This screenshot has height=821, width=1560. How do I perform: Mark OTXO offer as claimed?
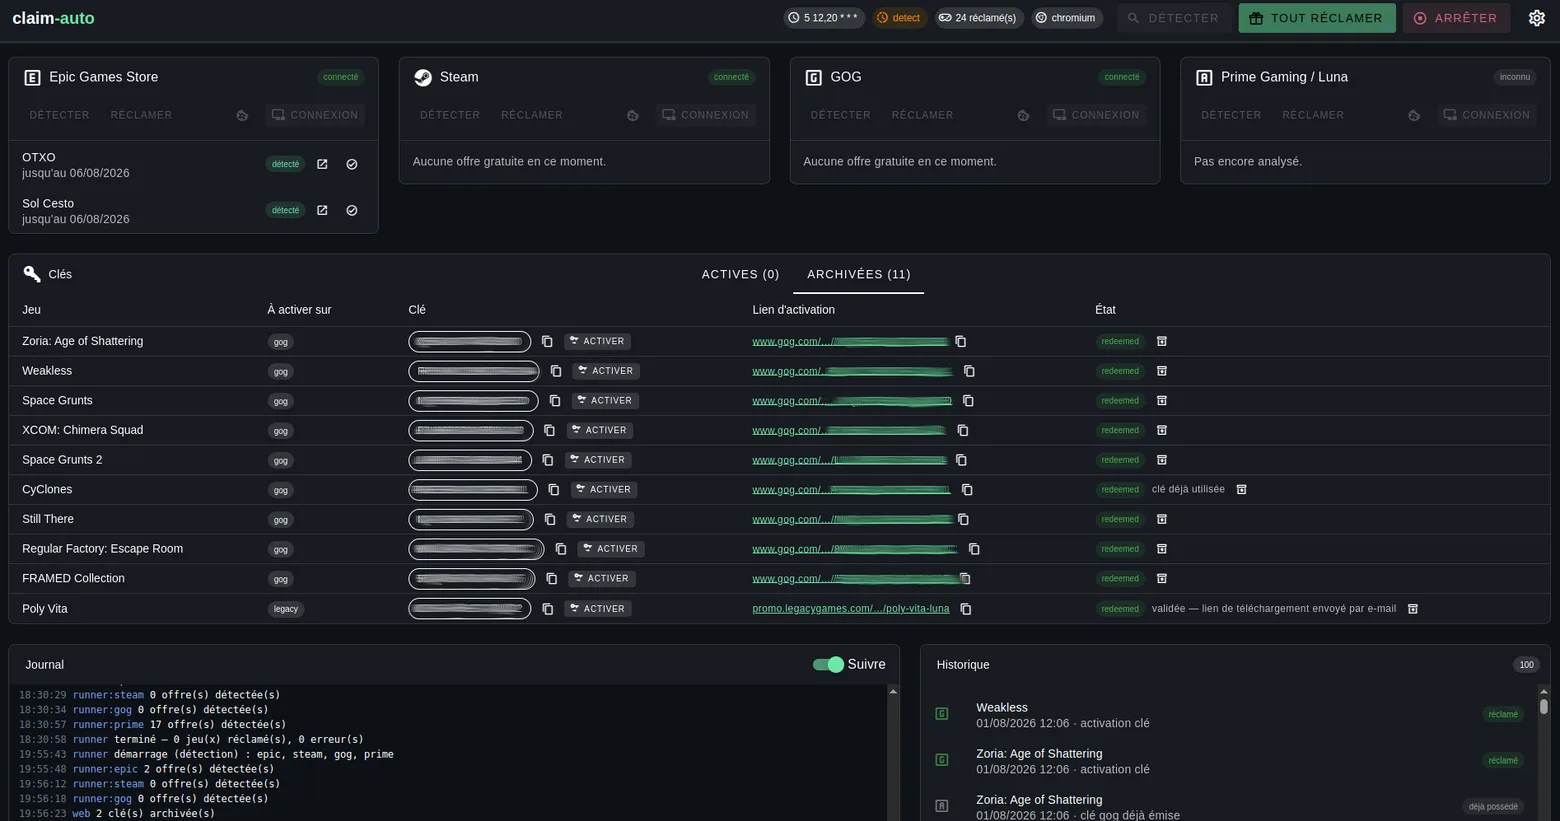coord(352,164)
